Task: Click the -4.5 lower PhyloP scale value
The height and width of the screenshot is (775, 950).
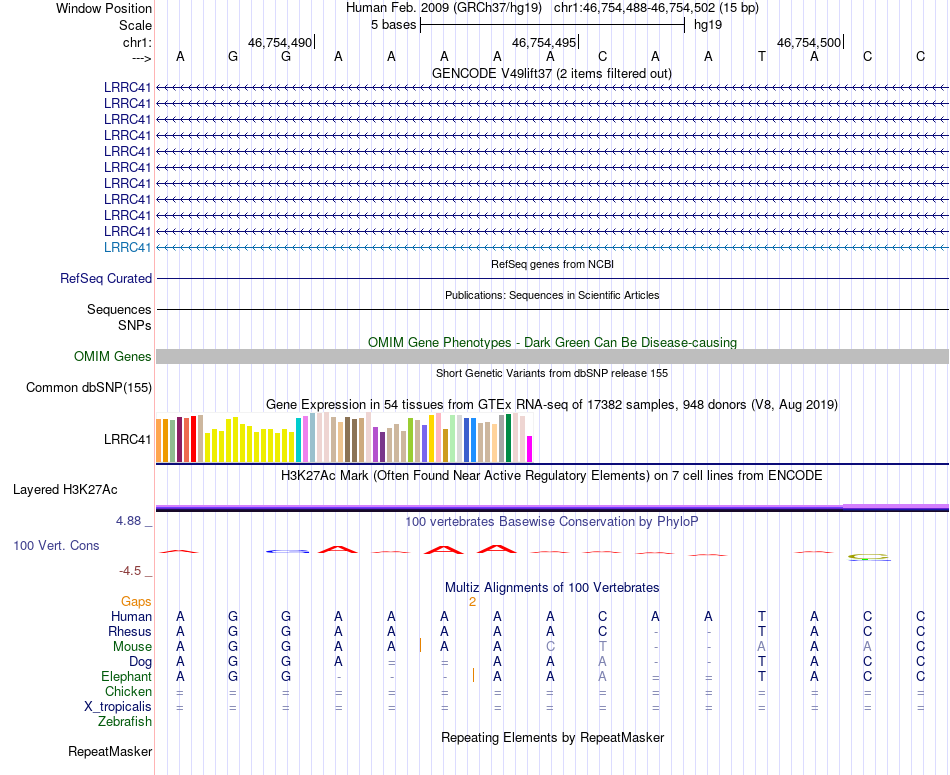Action: 130,571
